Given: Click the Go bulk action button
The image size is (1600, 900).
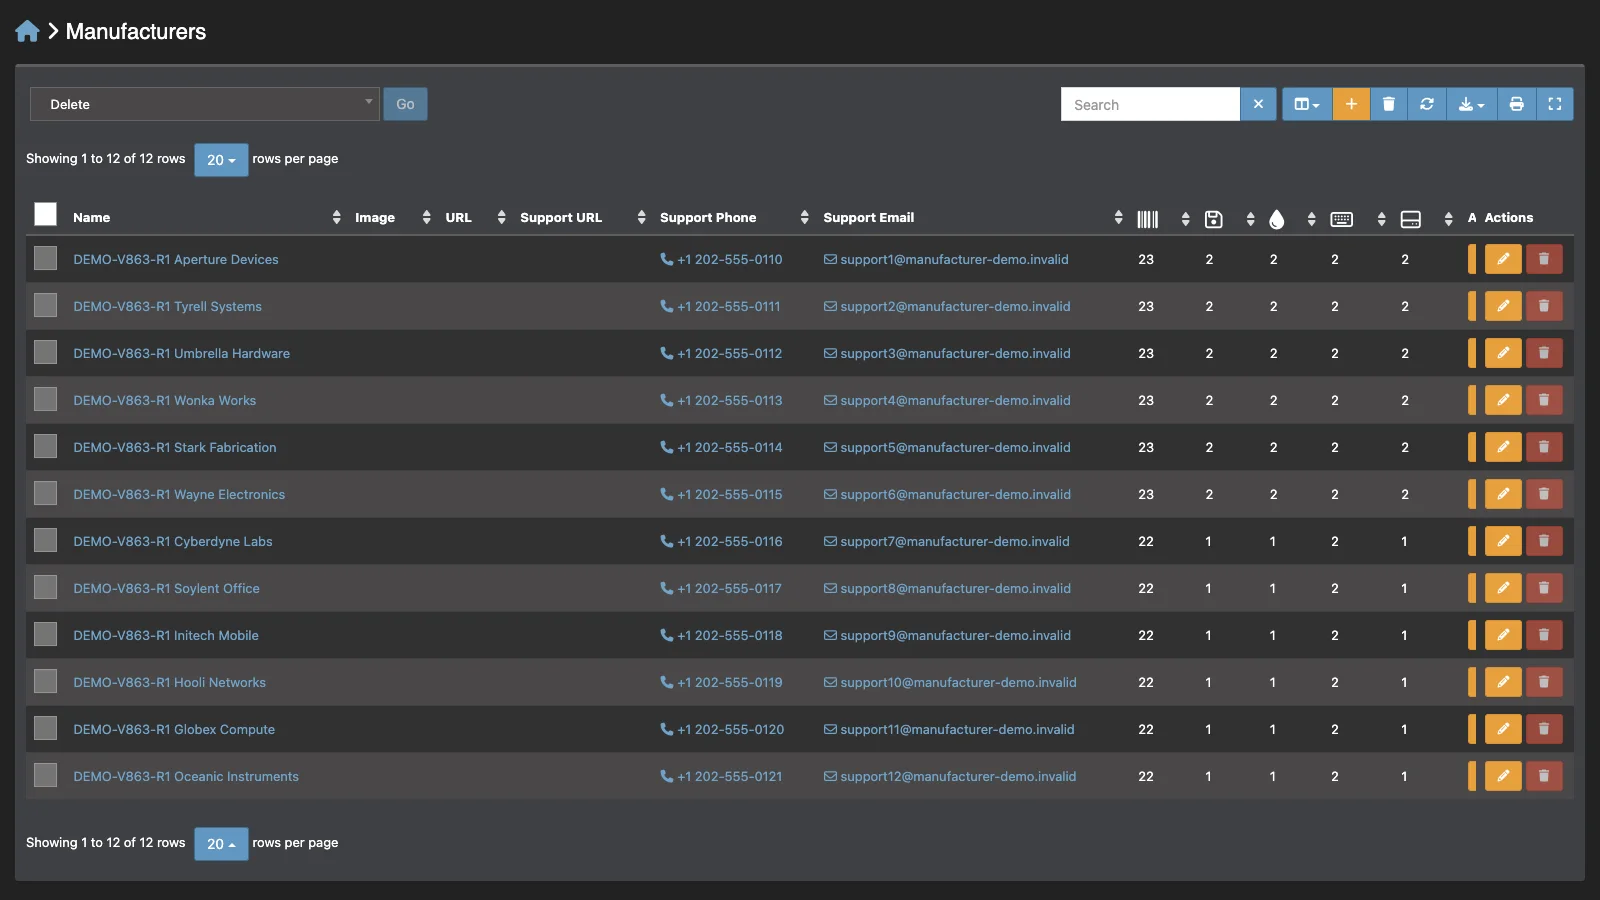Looking at the screenshot, I should click(405, 104).
